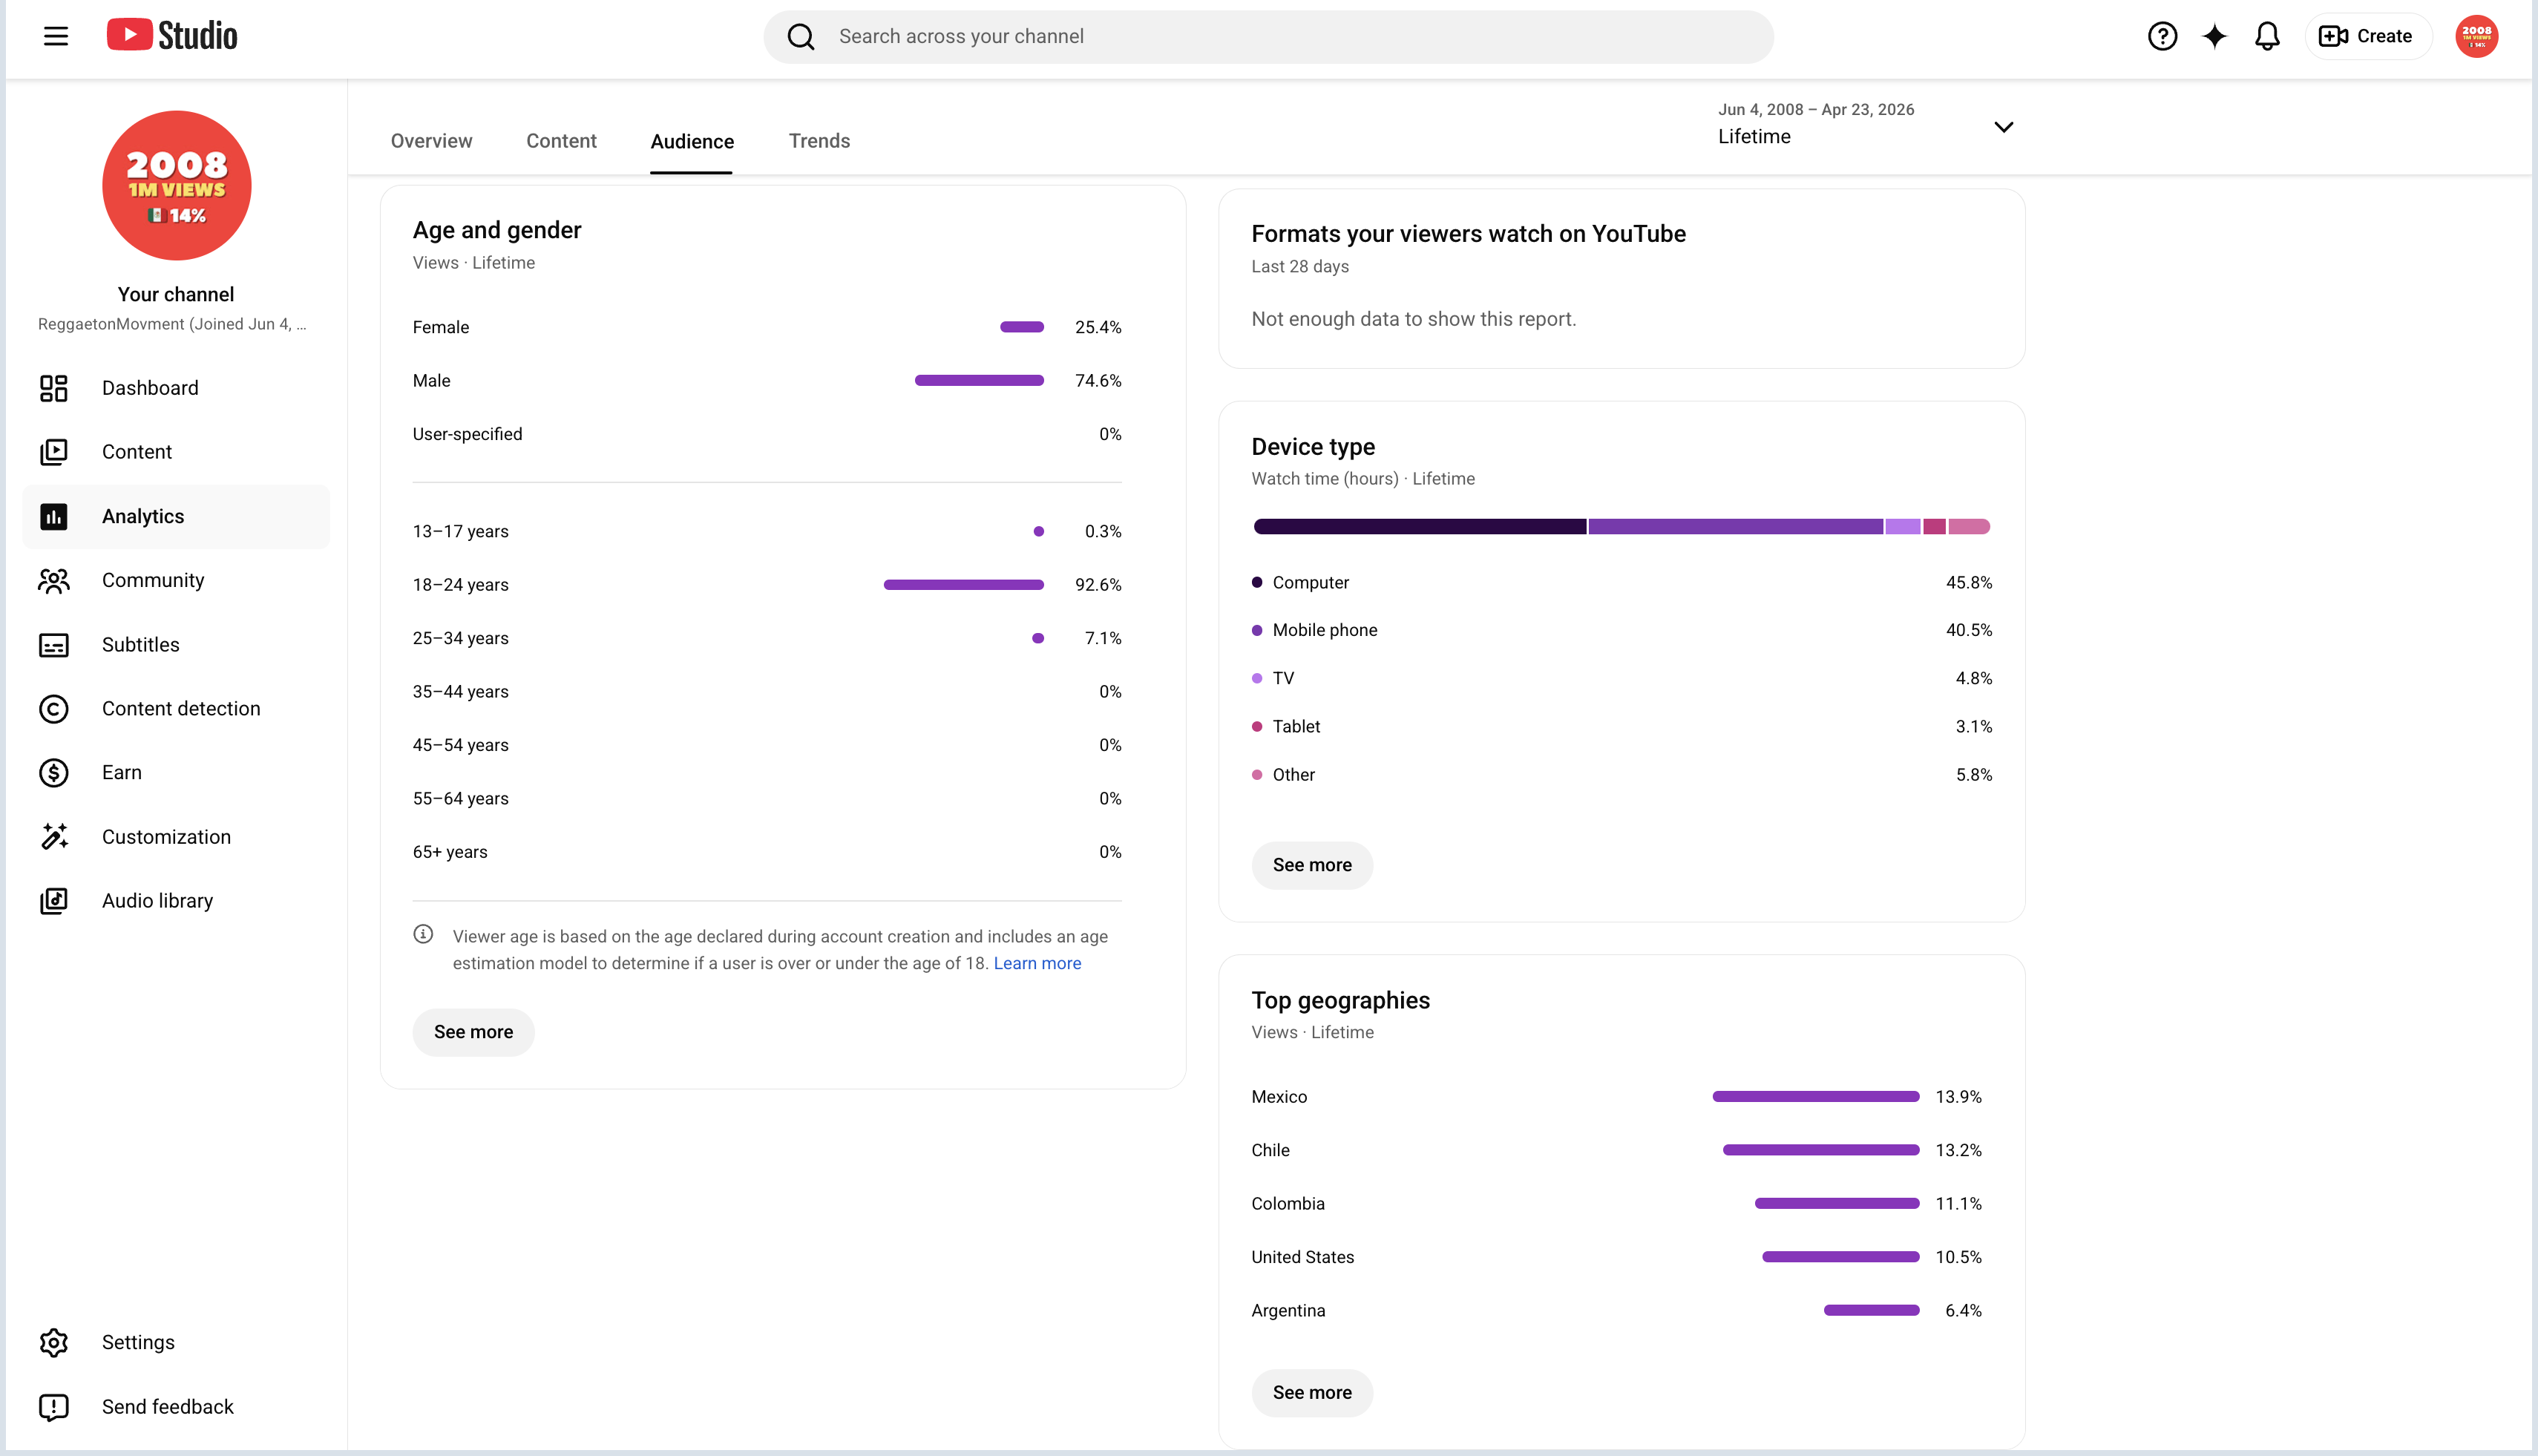Viewport: 2538px width, 1456px height.
Task: Click the Search across your channel field
Action: point(1268,37)
